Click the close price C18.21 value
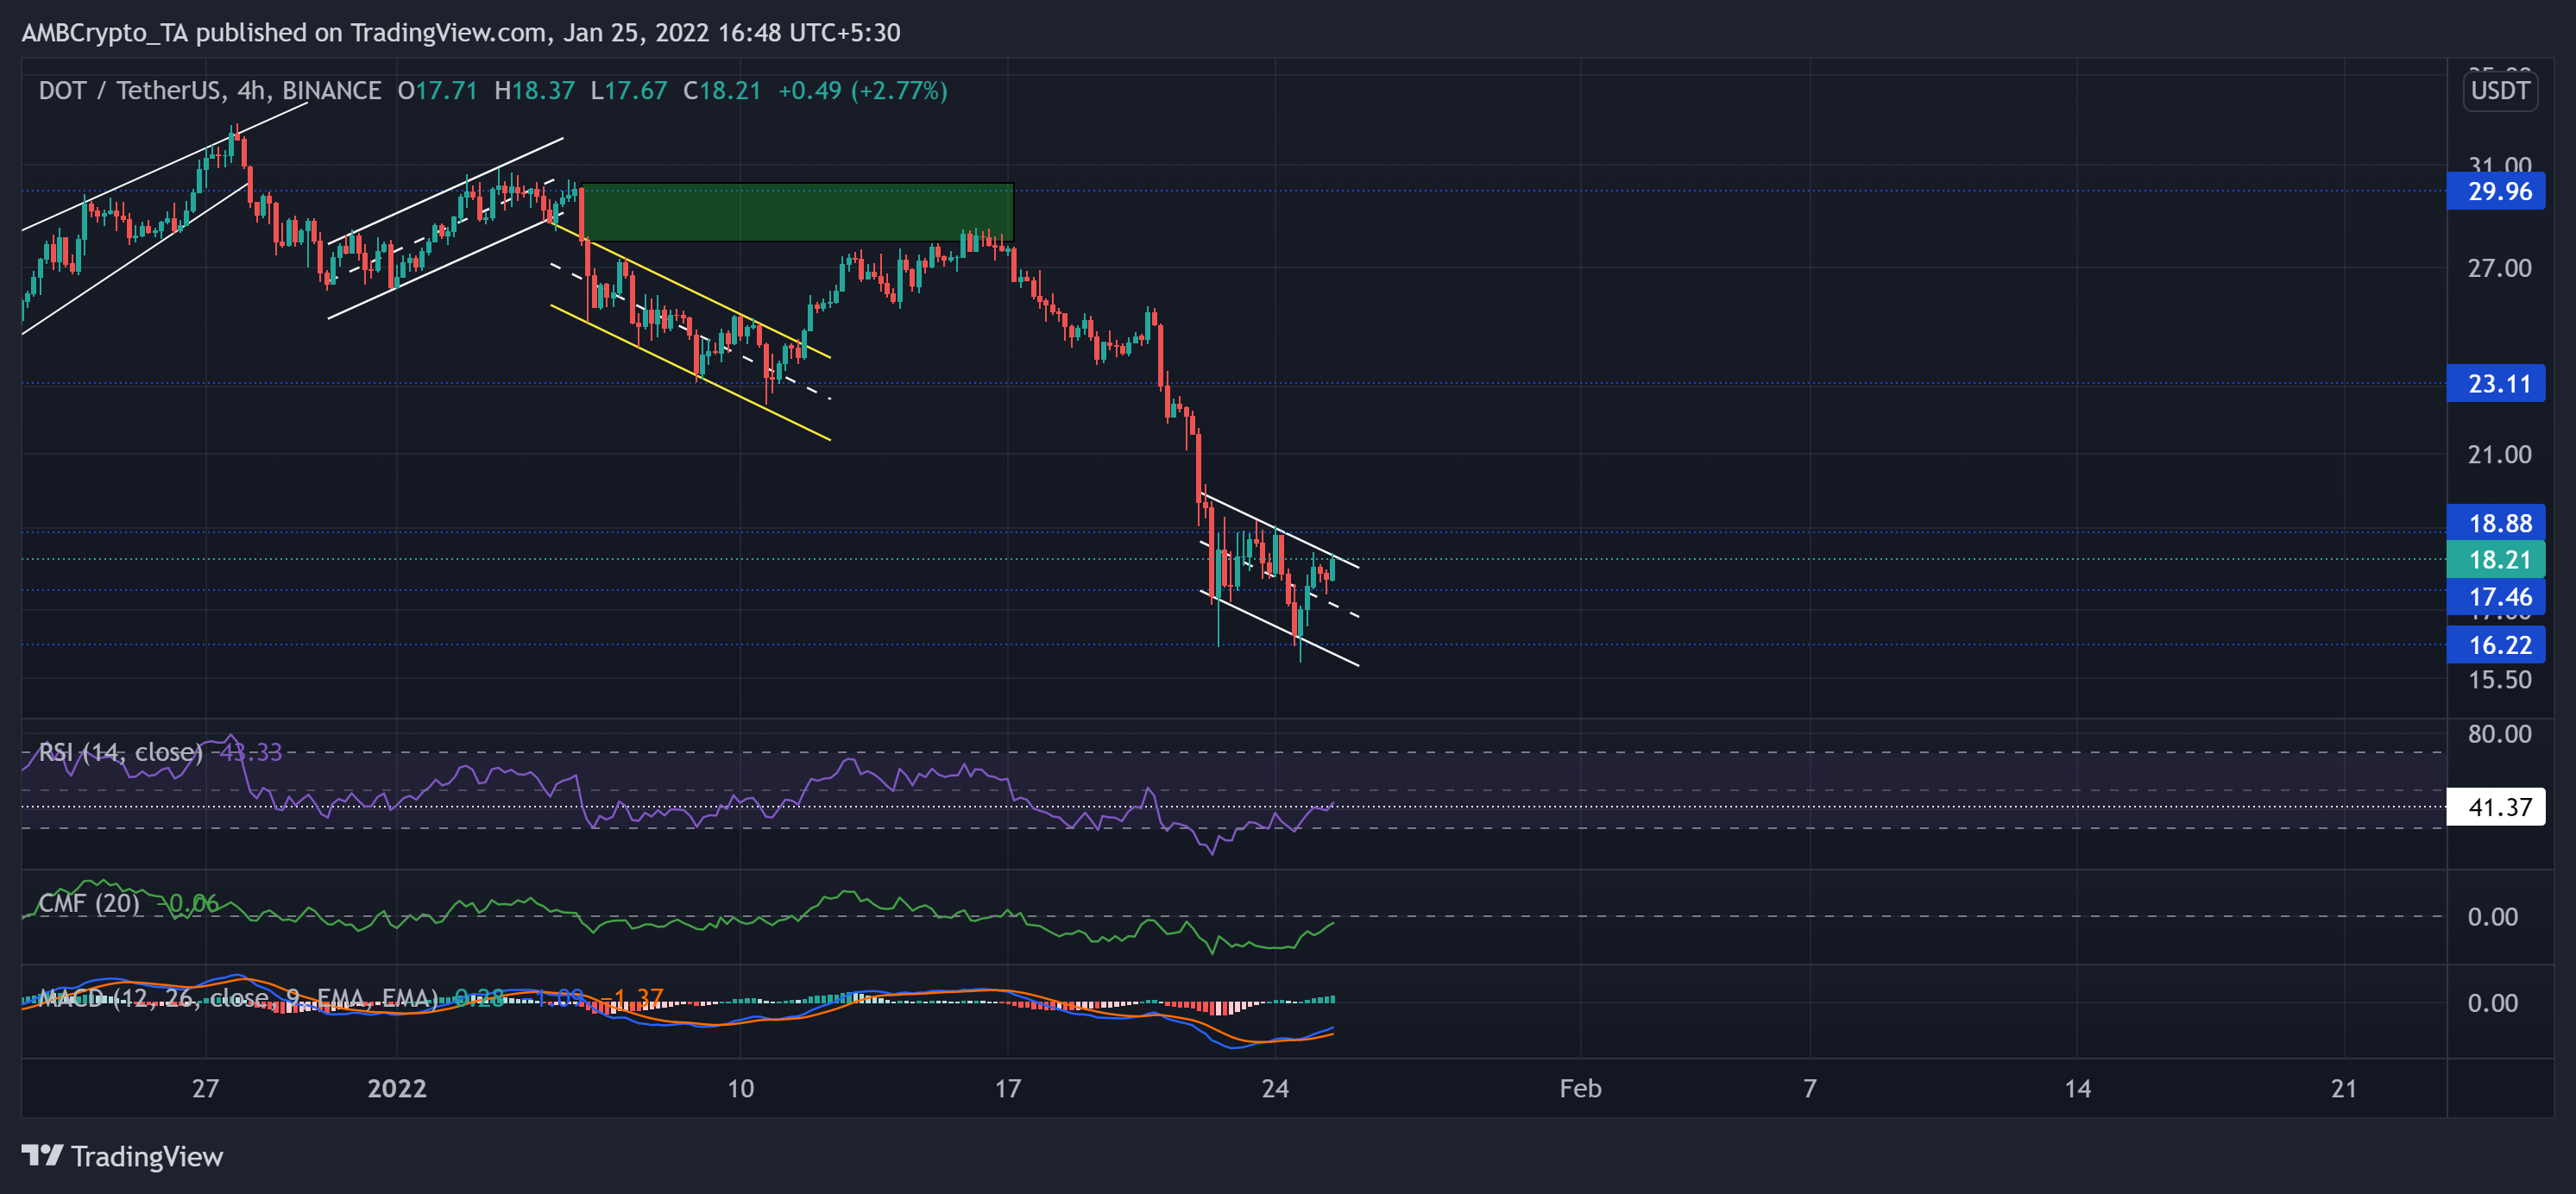 (x=722, y=91)
